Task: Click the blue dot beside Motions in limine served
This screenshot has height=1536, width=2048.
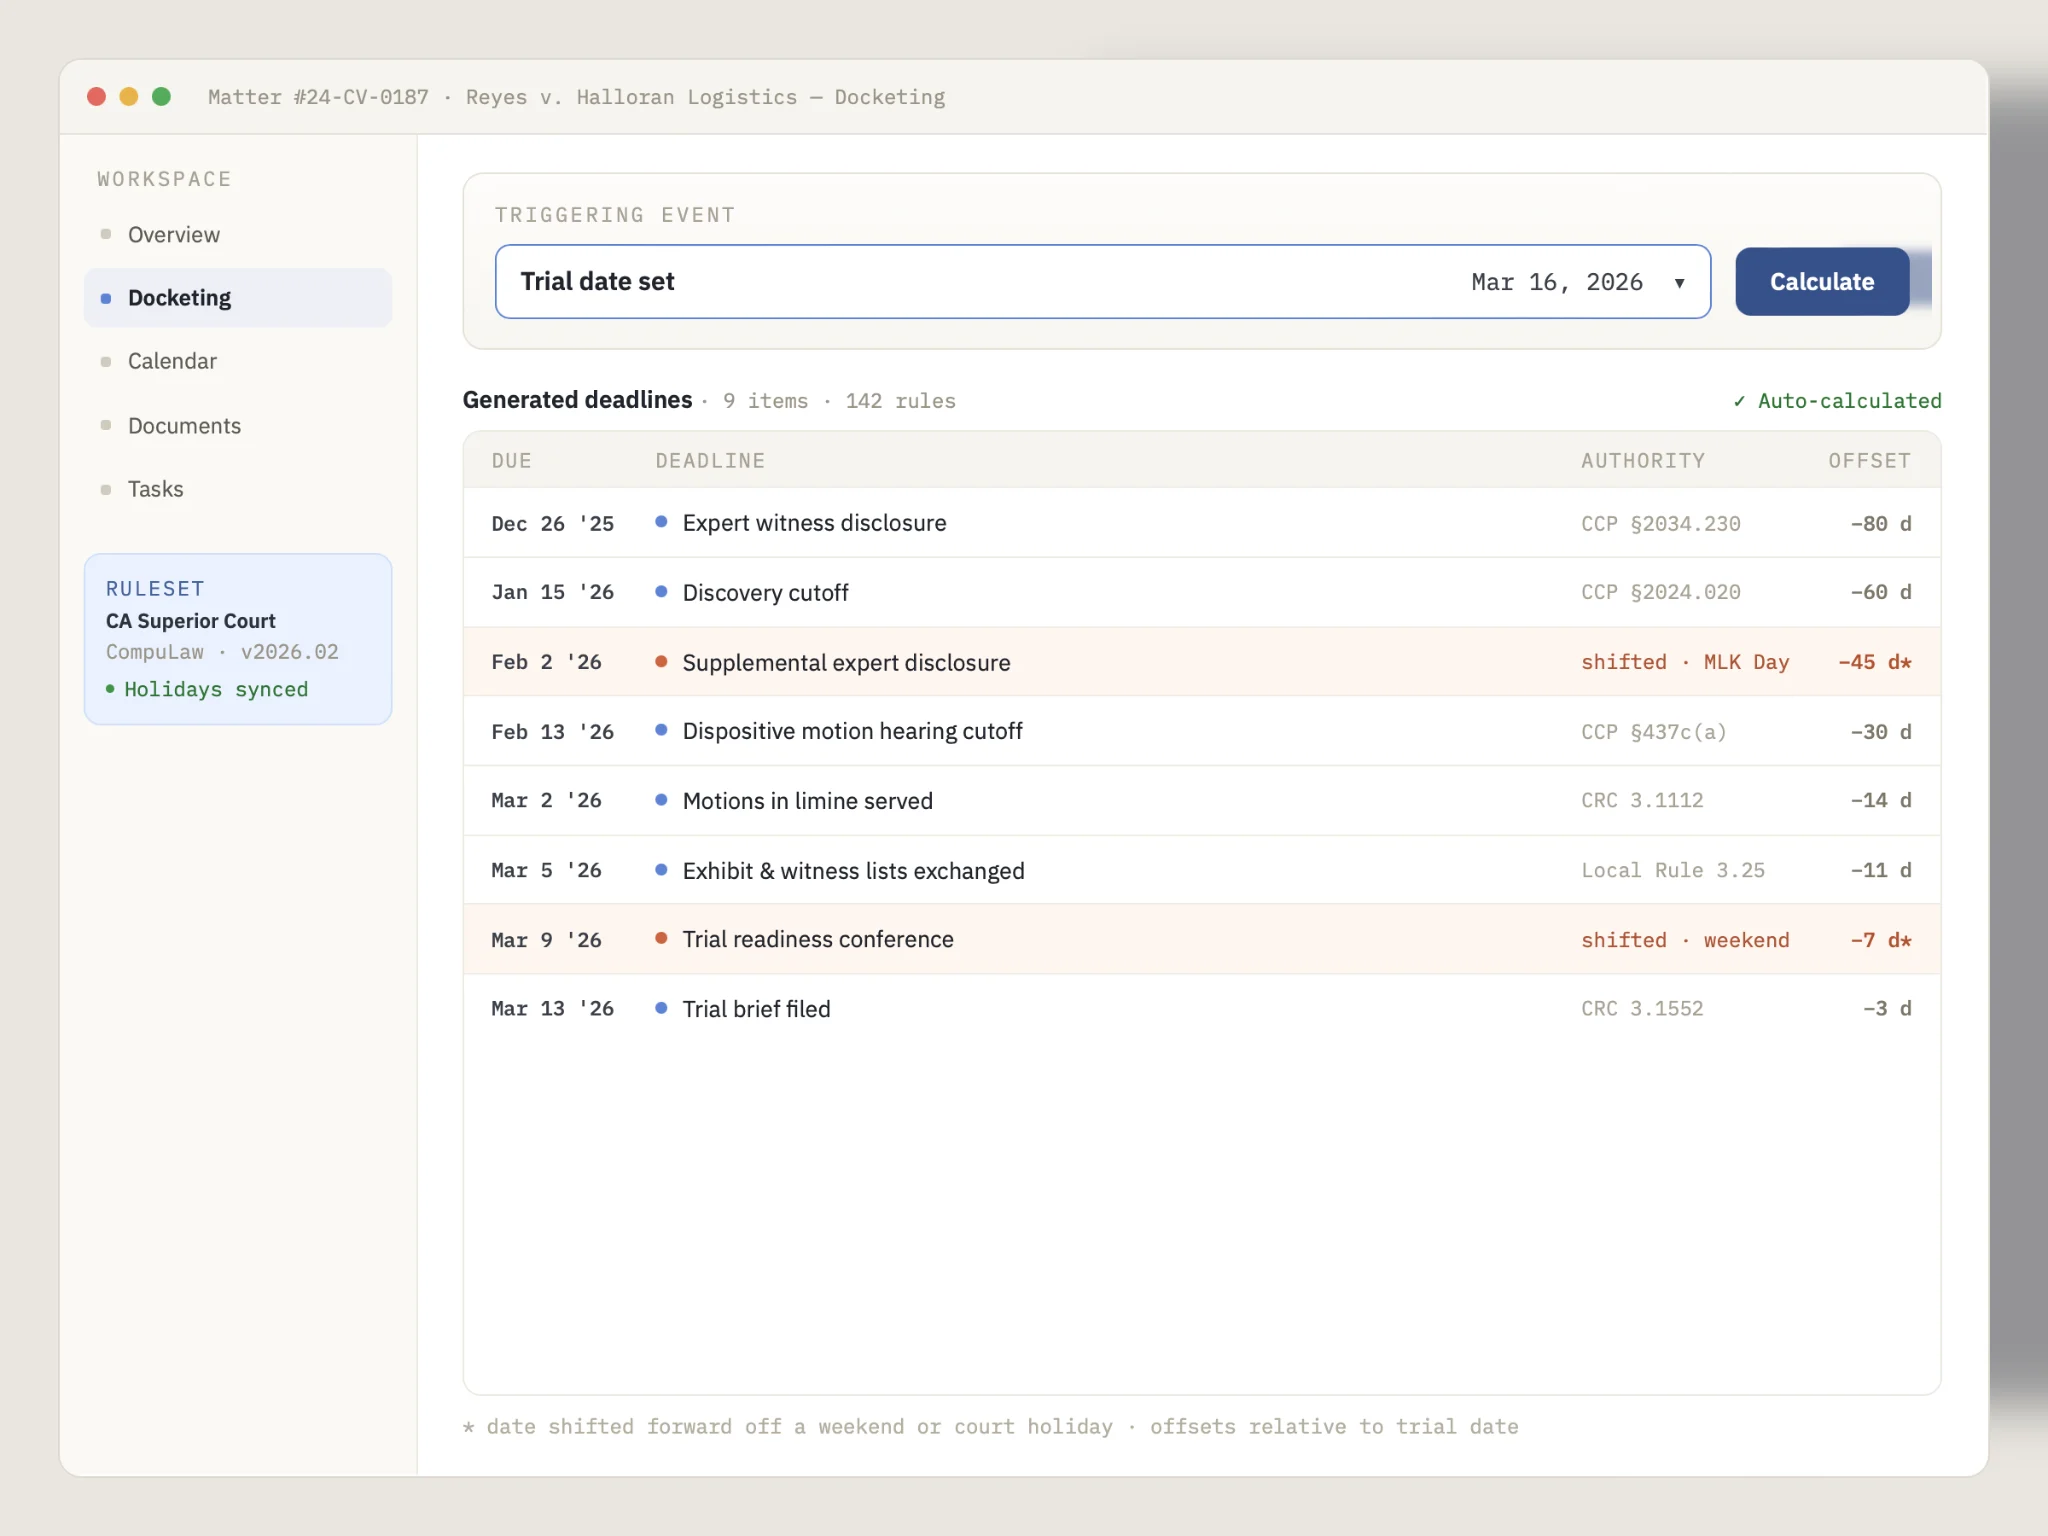Action: (x=661, y=800)
